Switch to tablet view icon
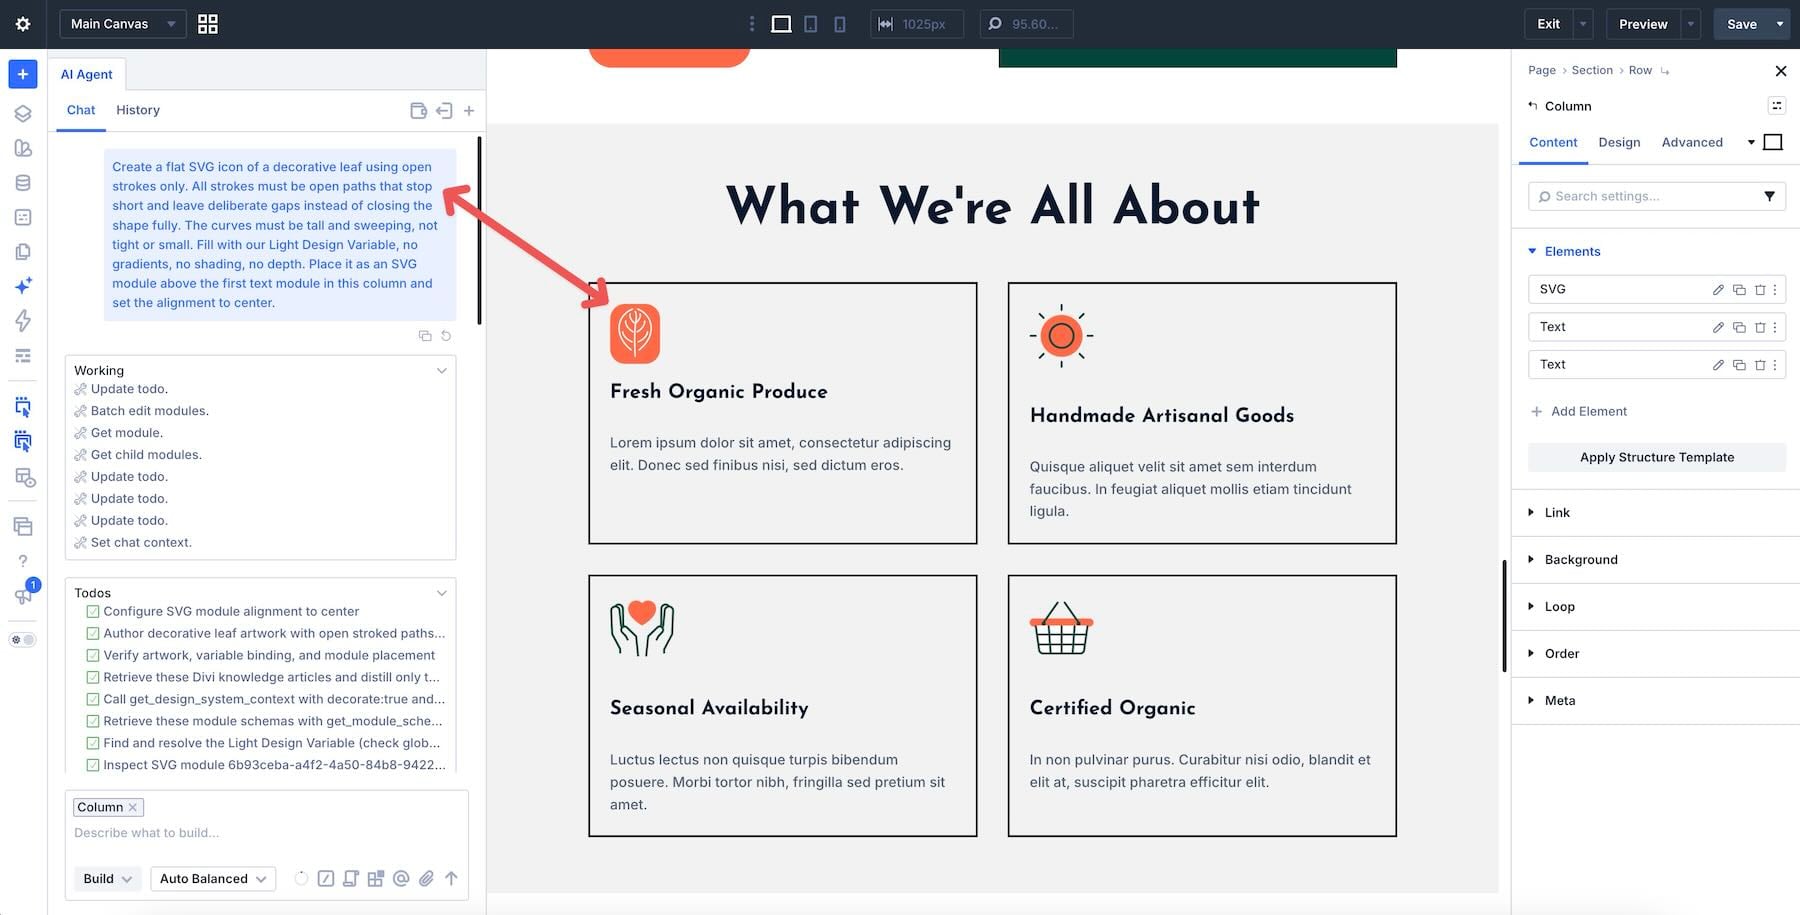This screenshot has height=915, width=1800. (811, 24)
